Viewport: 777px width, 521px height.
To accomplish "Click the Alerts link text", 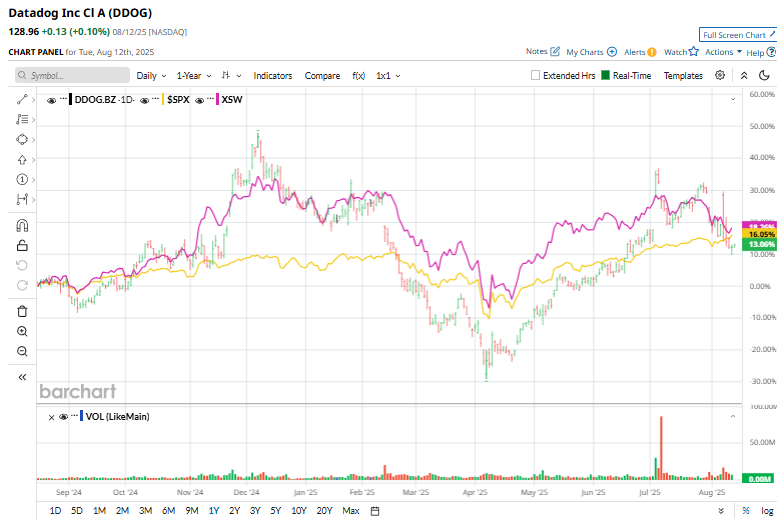I will [634, 52].
